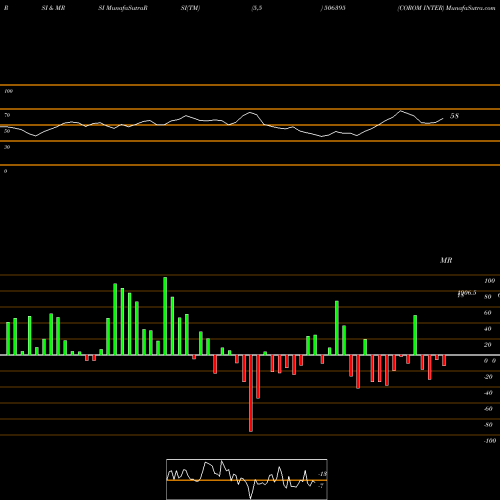Click the 'SI & MR' header text
This screenshot has height=500, width=500.
53,8
